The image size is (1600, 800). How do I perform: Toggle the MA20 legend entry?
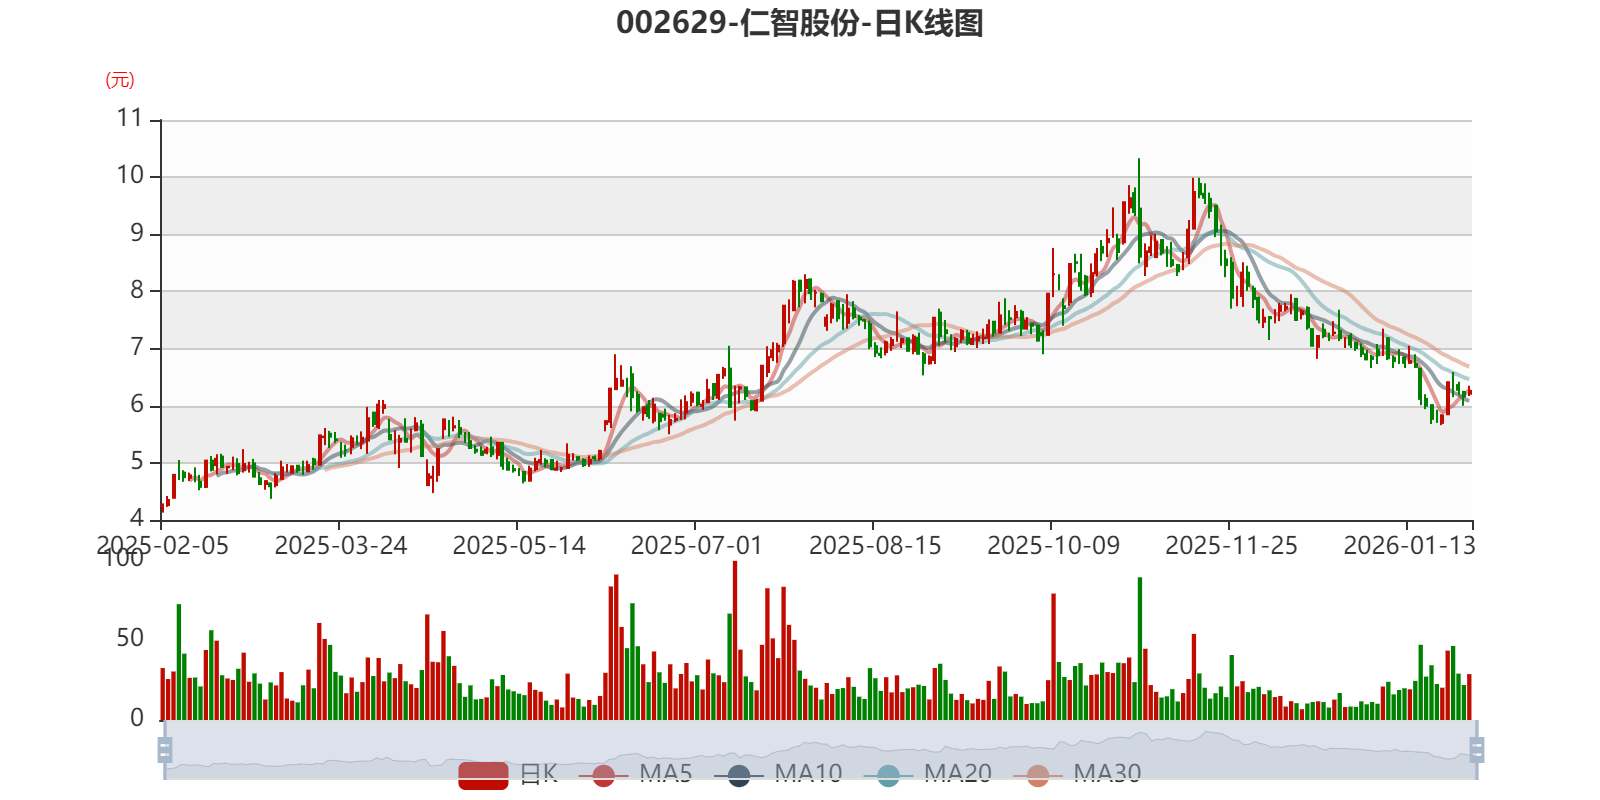tap(928, 774)
